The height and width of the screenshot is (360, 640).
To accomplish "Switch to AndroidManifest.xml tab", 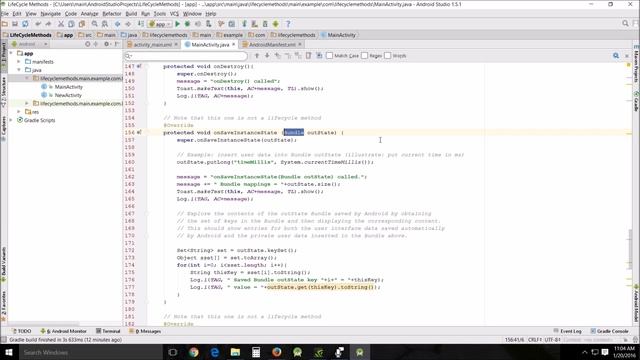I will click(x=271, y=44).
